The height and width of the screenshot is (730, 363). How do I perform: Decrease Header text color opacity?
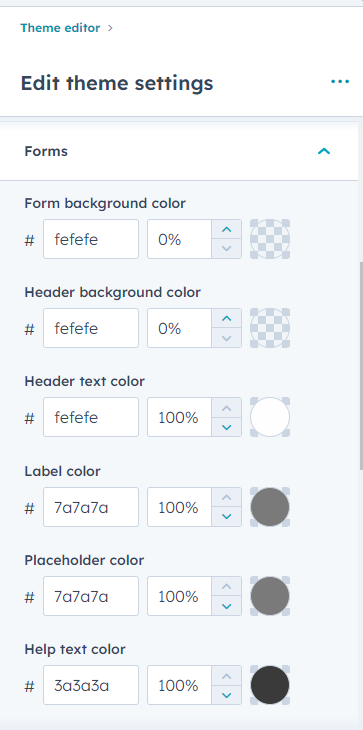pos(227,427)
